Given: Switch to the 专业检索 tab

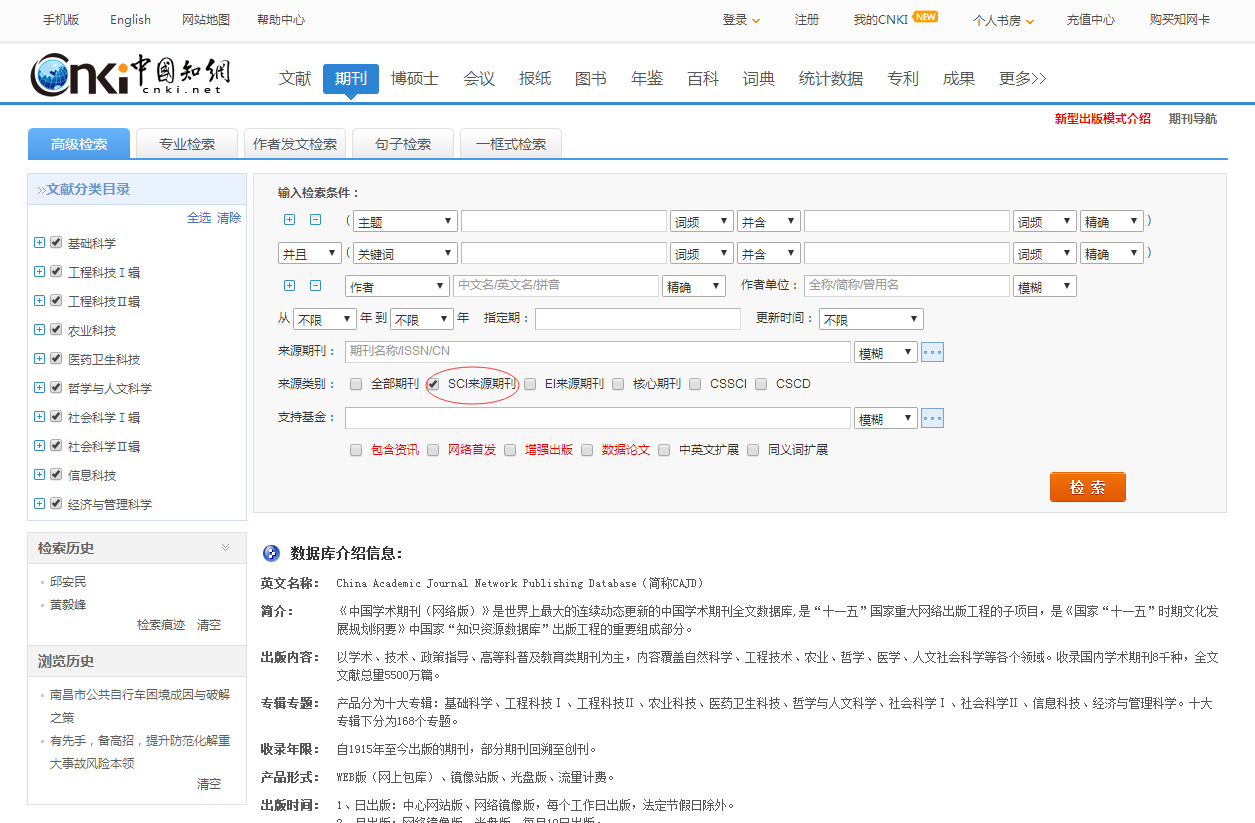Looking at the screenshot, I should [x=187, y=144].
